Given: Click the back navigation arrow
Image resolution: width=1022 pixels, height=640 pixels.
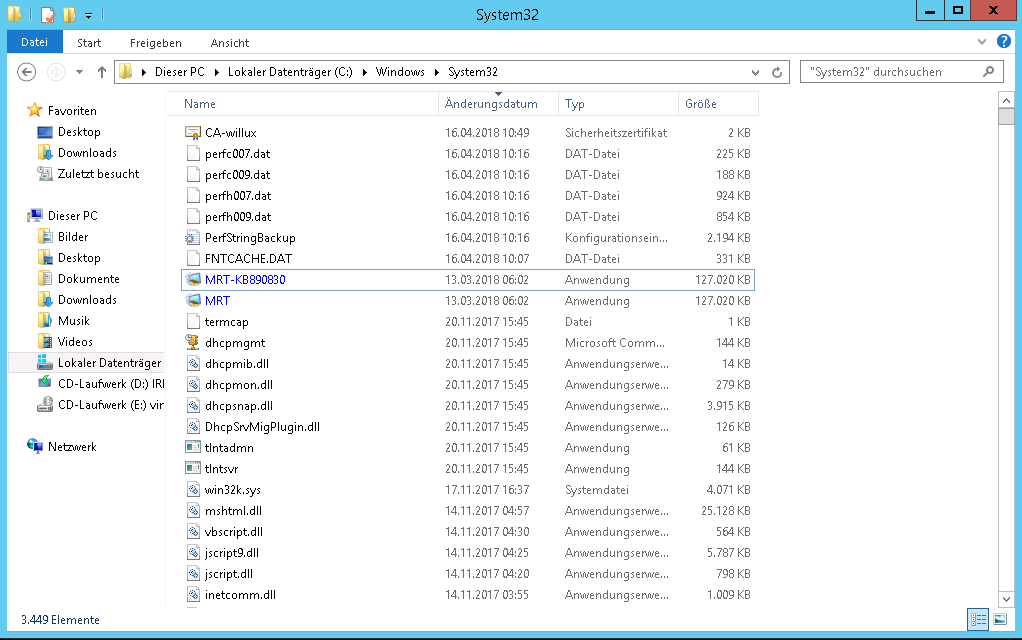Looking at the screenshot, I should click(x=27, y=71).
